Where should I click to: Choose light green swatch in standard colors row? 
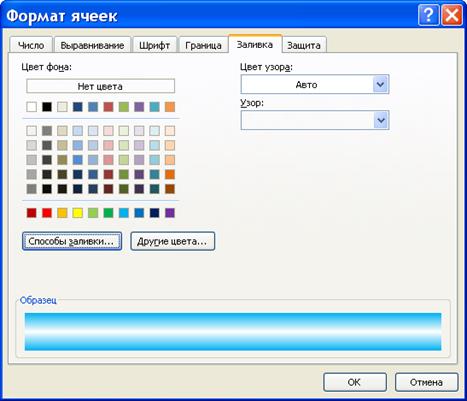tap(93, 213)
